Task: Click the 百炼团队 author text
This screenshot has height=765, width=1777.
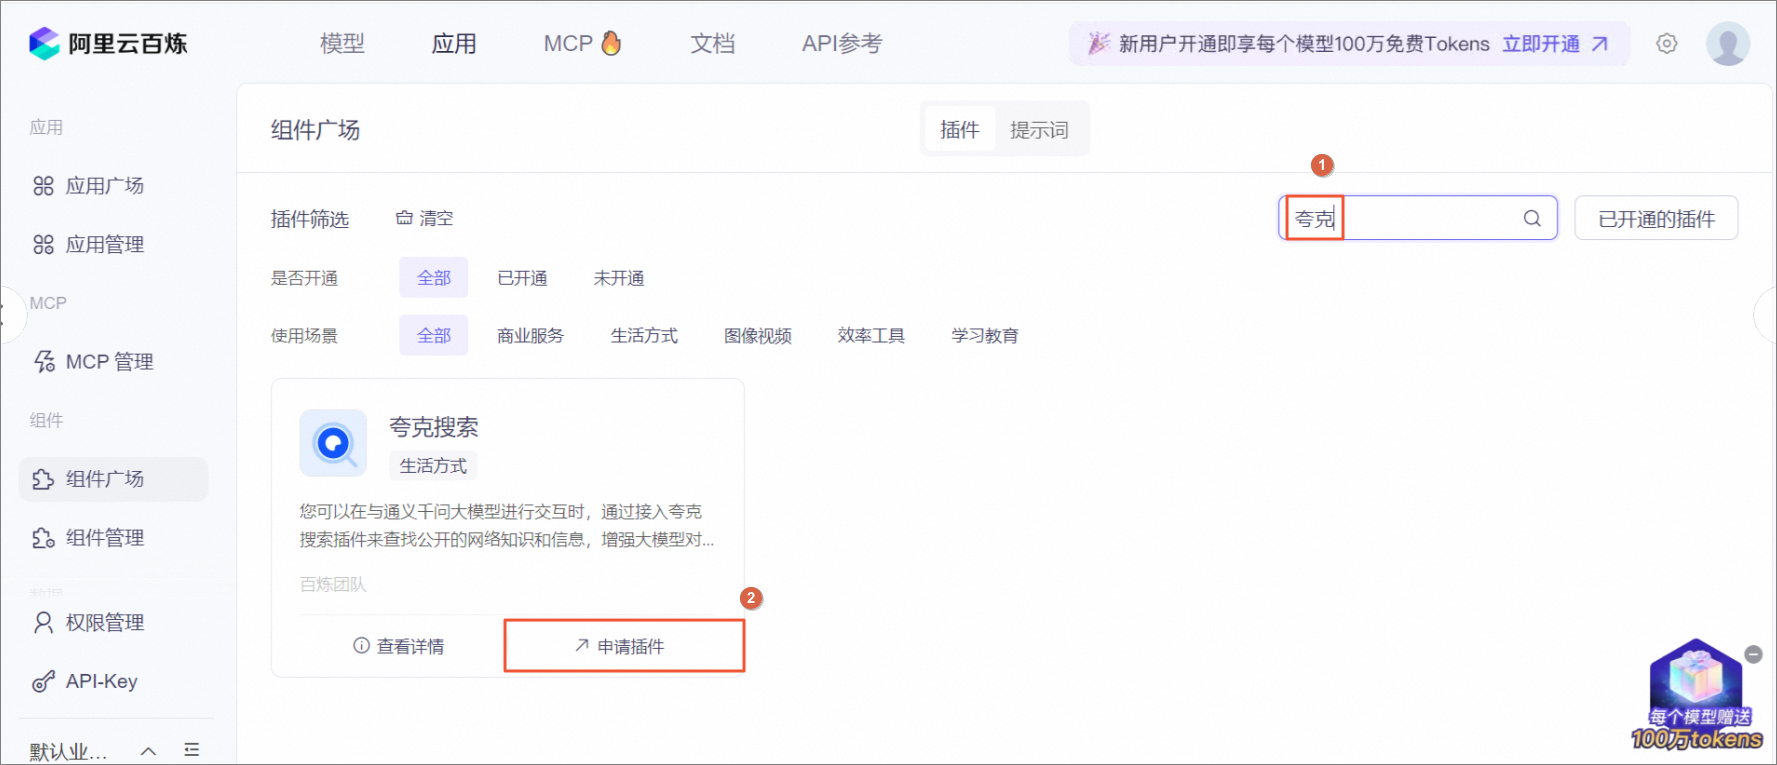Action: click(x=333, y=584)
